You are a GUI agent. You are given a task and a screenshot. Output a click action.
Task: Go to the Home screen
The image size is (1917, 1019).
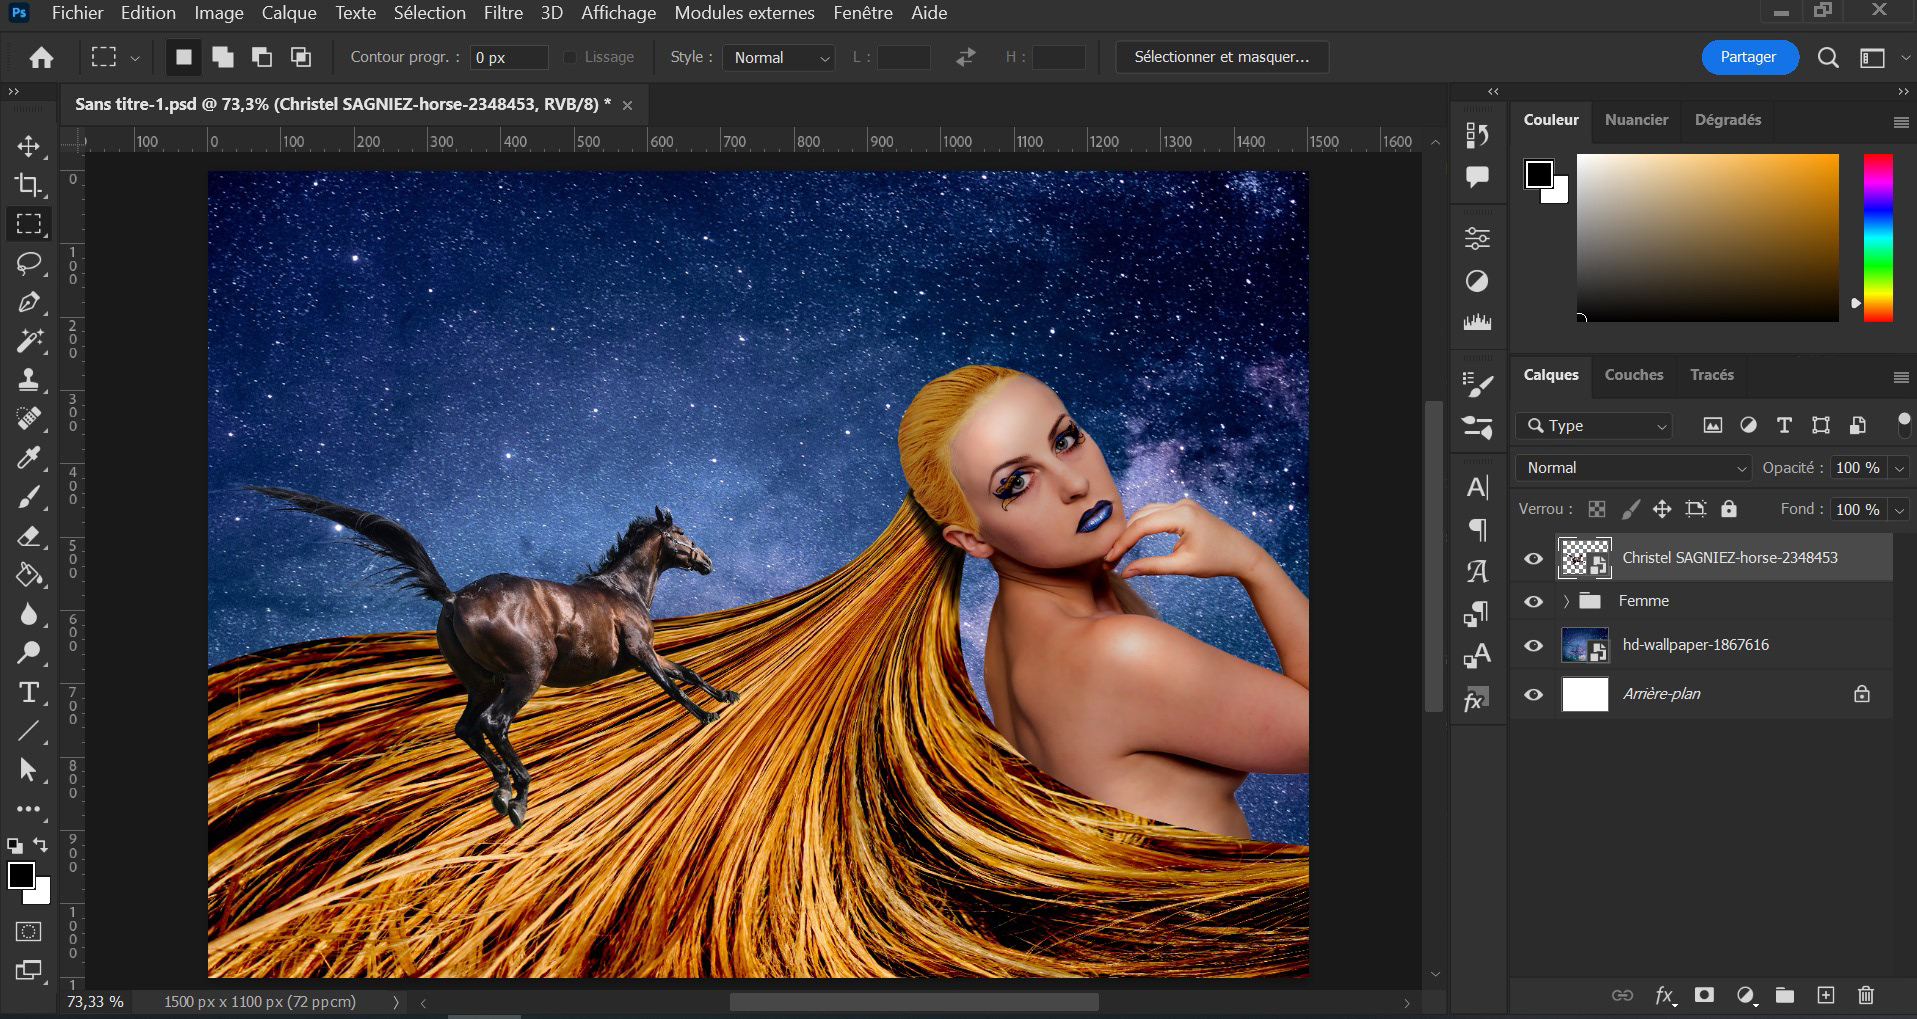[41, 58]
